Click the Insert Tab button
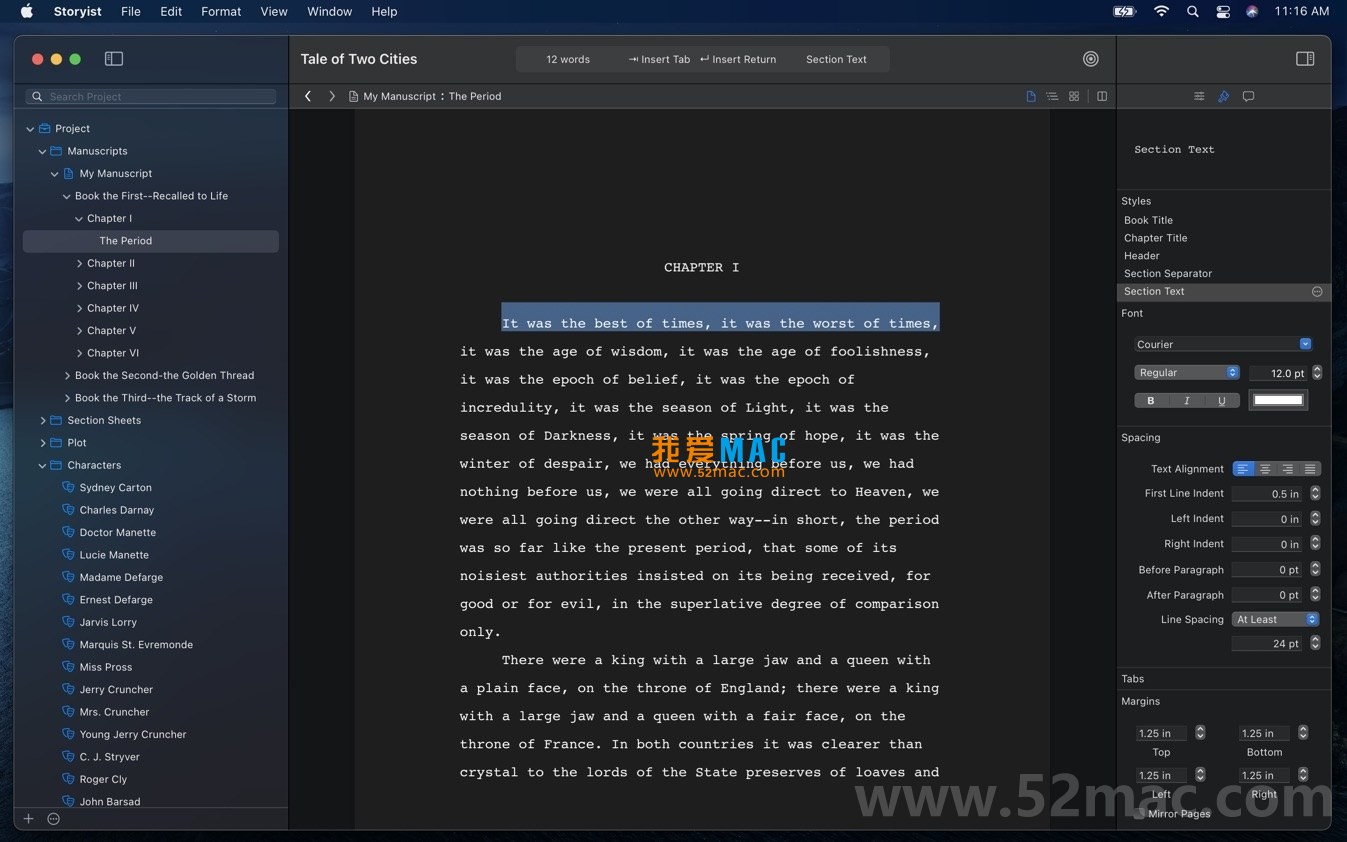Screen dimensions: 1347x842 [659, 60]
